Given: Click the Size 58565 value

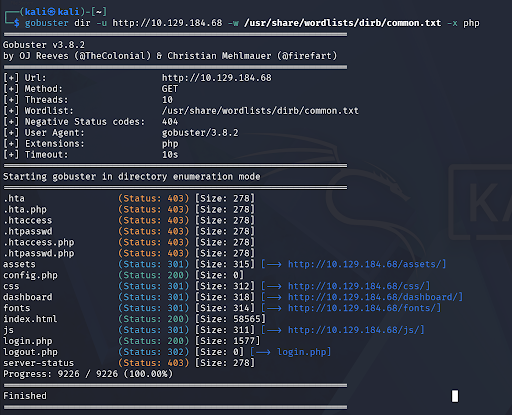Looking at the screenshot, I should [247, 319].
